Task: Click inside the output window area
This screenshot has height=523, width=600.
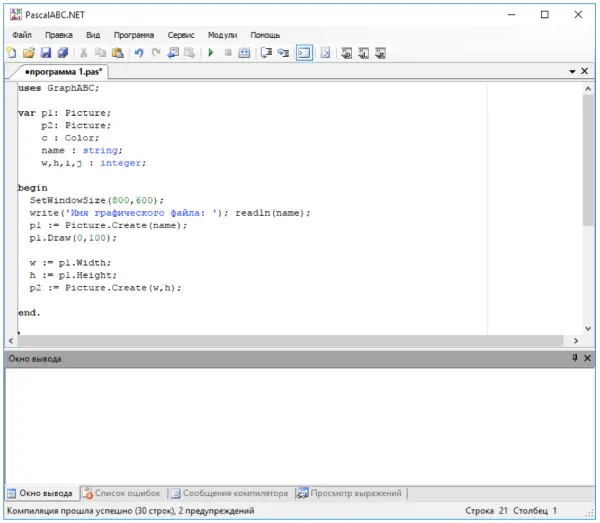Action: click(x=300, y=427)
